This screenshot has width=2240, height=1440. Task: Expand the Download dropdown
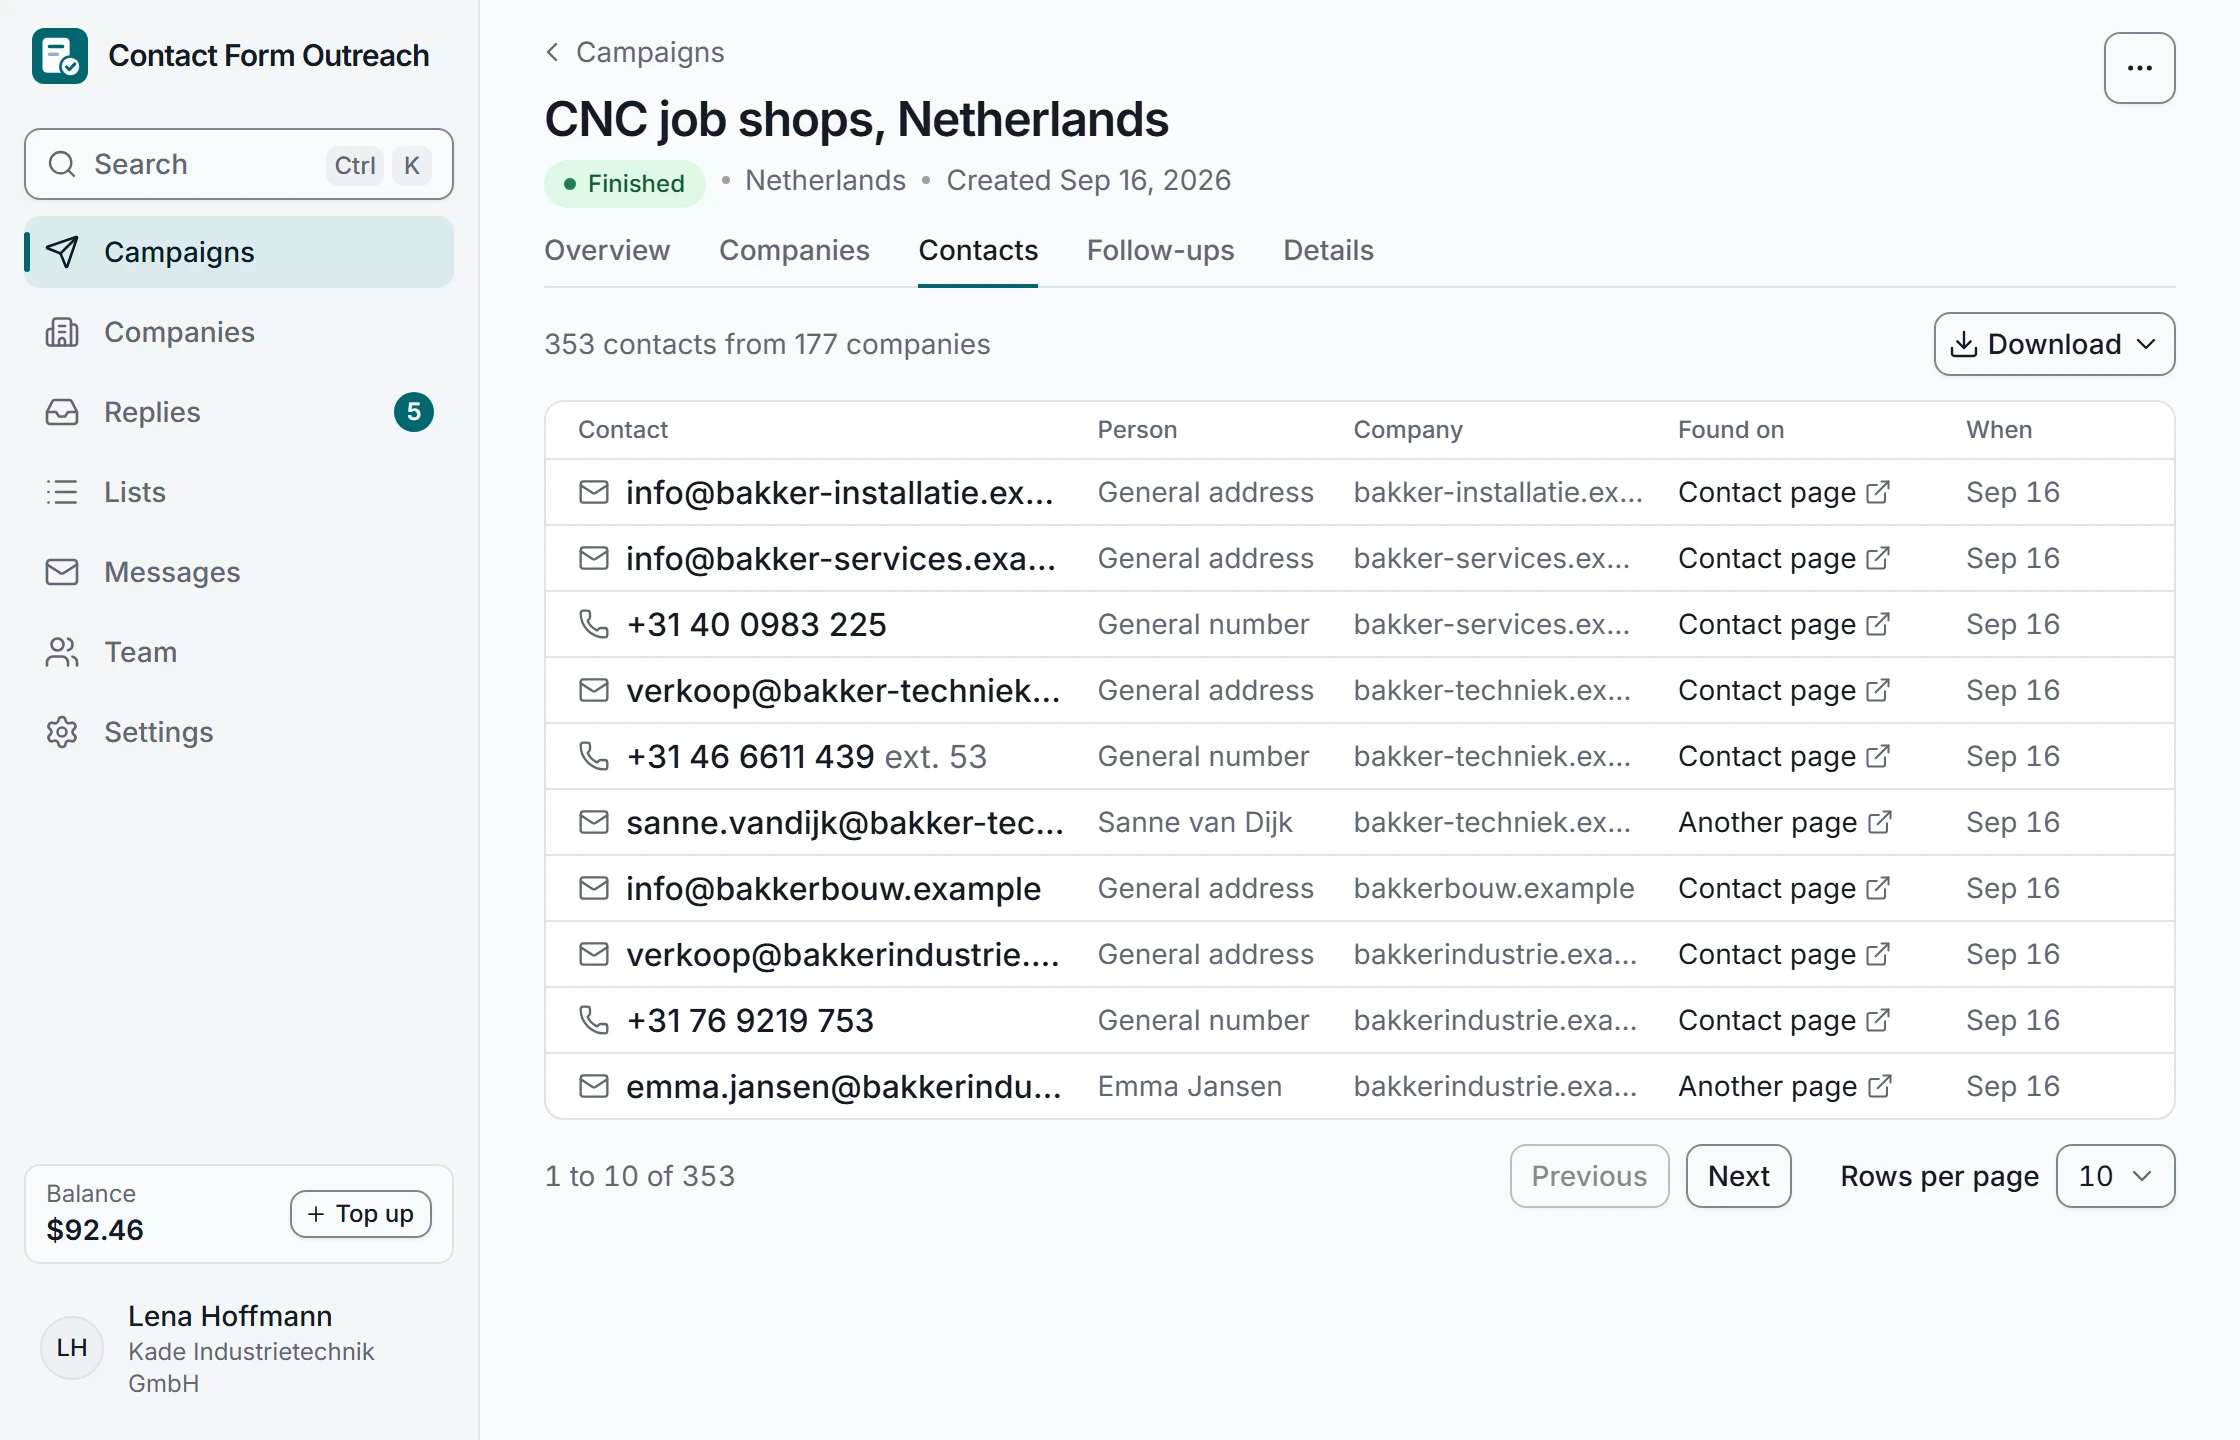point(2054,344)
